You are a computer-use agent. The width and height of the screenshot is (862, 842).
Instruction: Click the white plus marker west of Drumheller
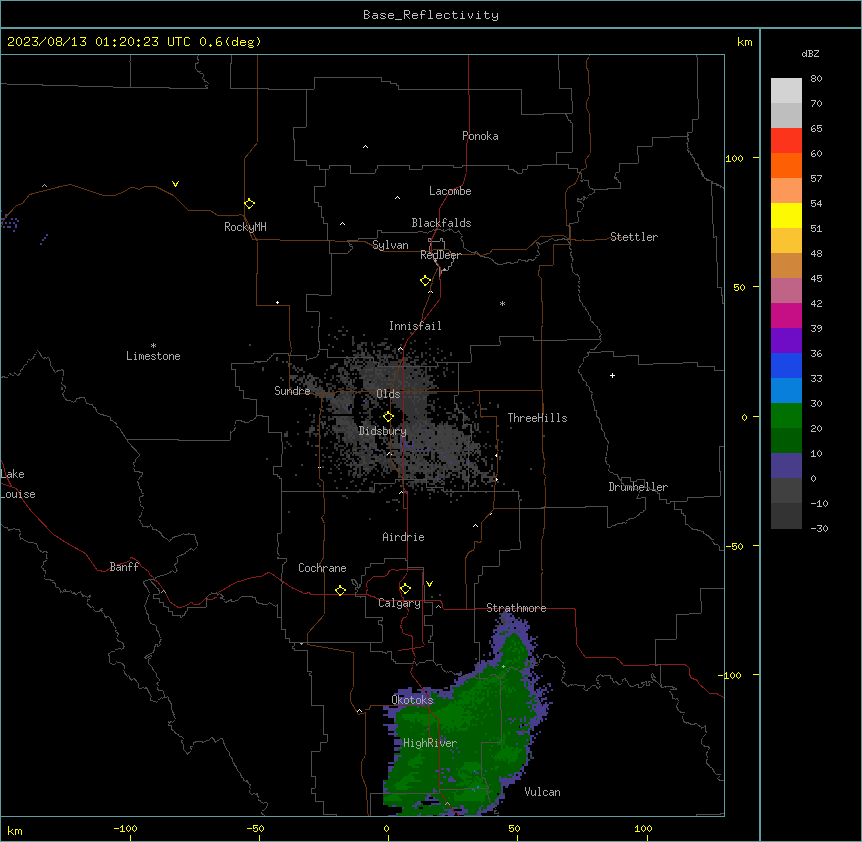tap(612, 375)
